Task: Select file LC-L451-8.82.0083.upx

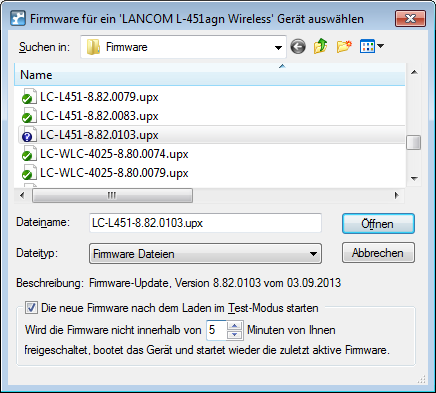Action: click(99, 116)
